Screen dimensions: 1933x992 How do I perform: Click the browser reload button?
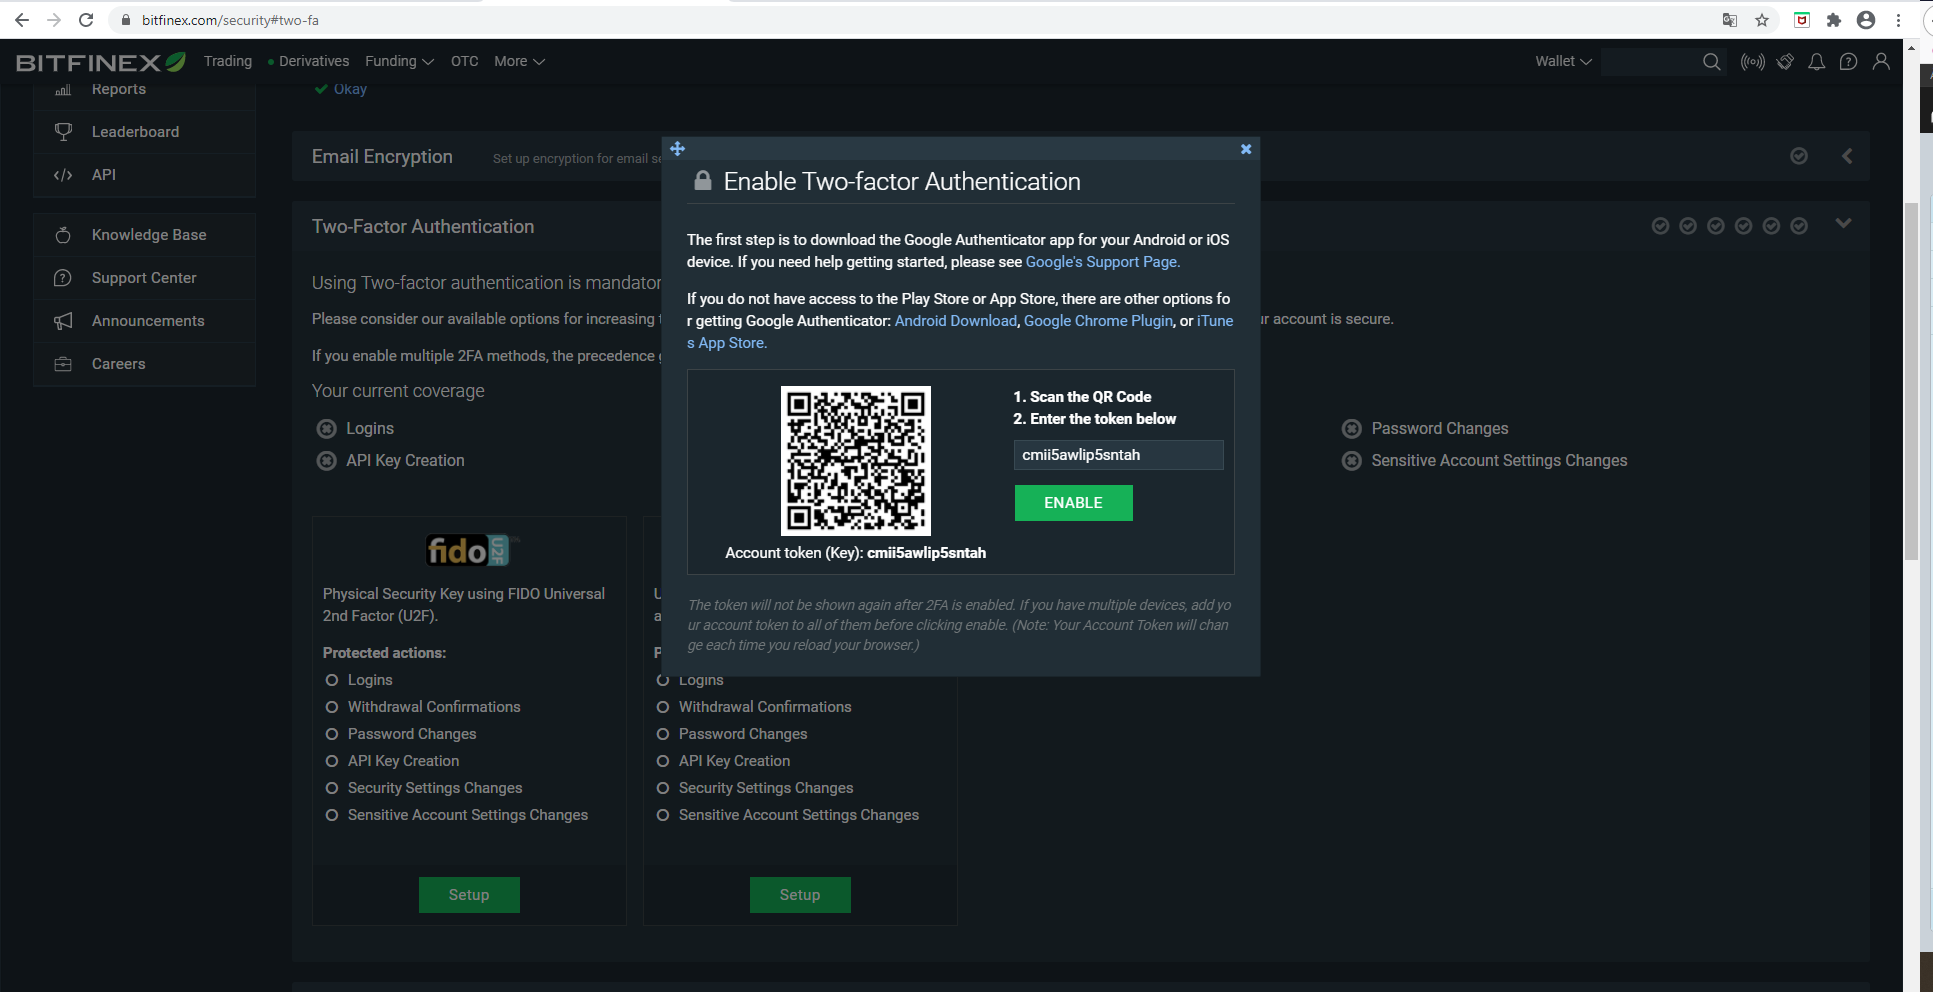coord(86,20)
